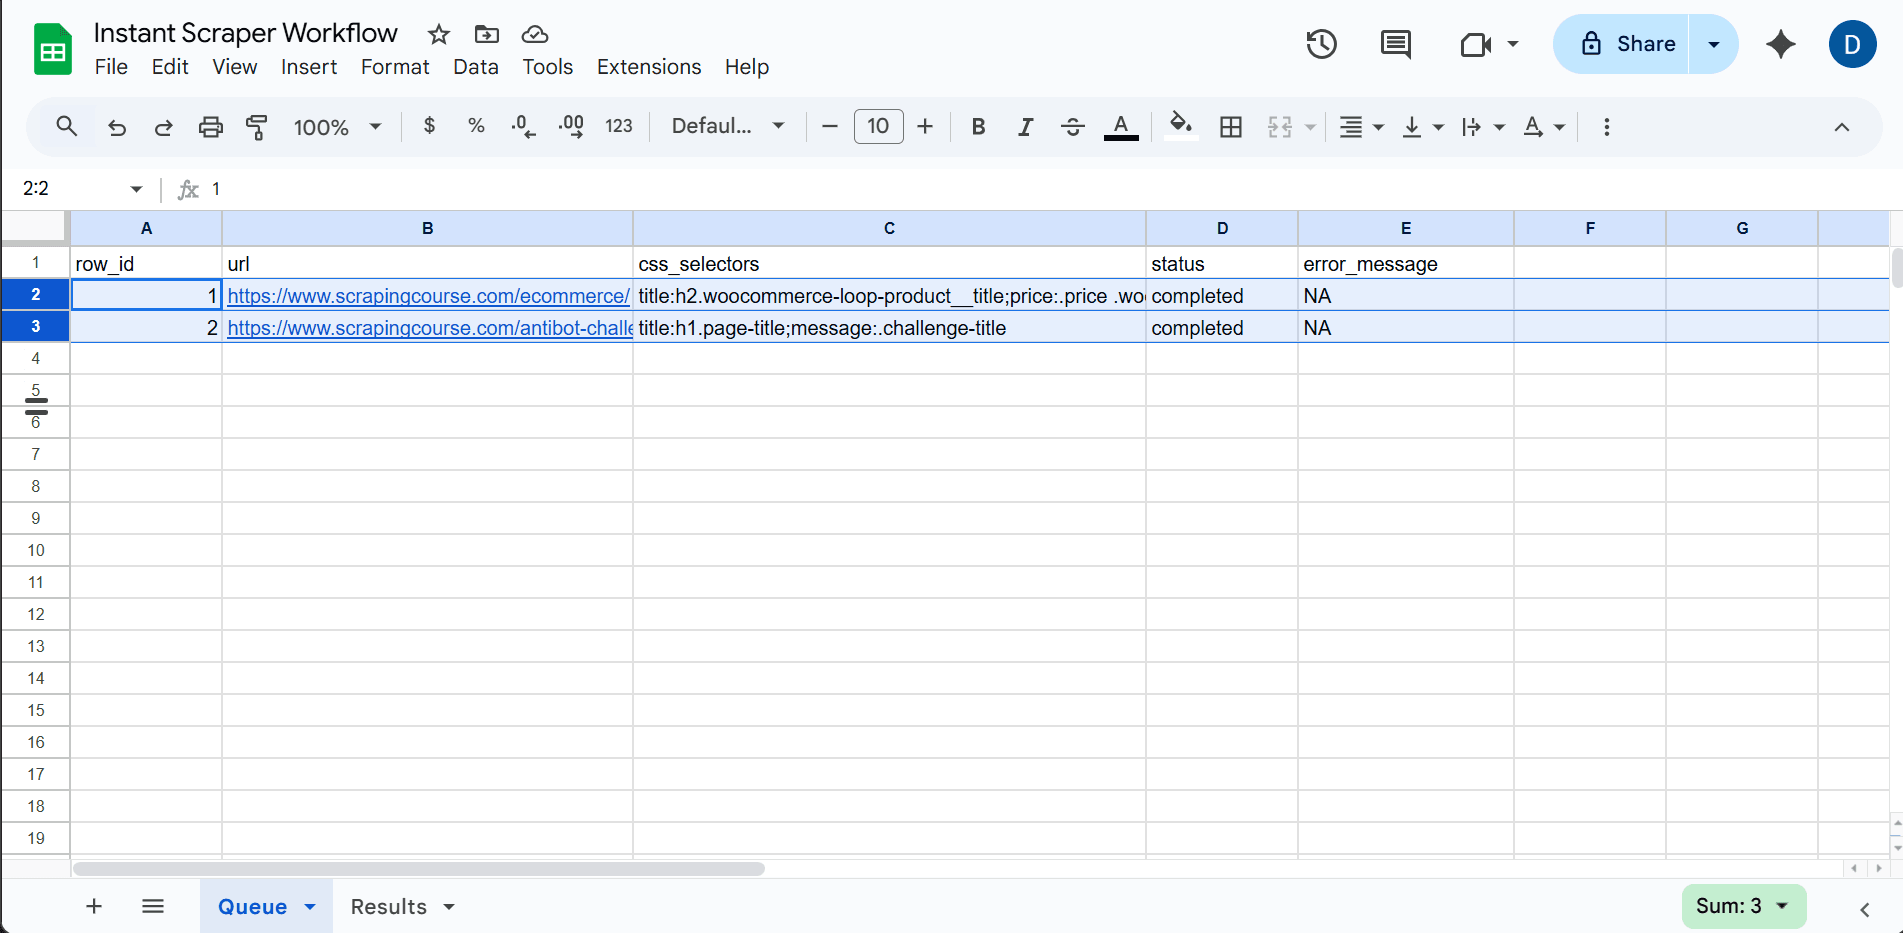Open share options dropdown arrow
Screen dimensions: 1903x933
coord(1714,44)
